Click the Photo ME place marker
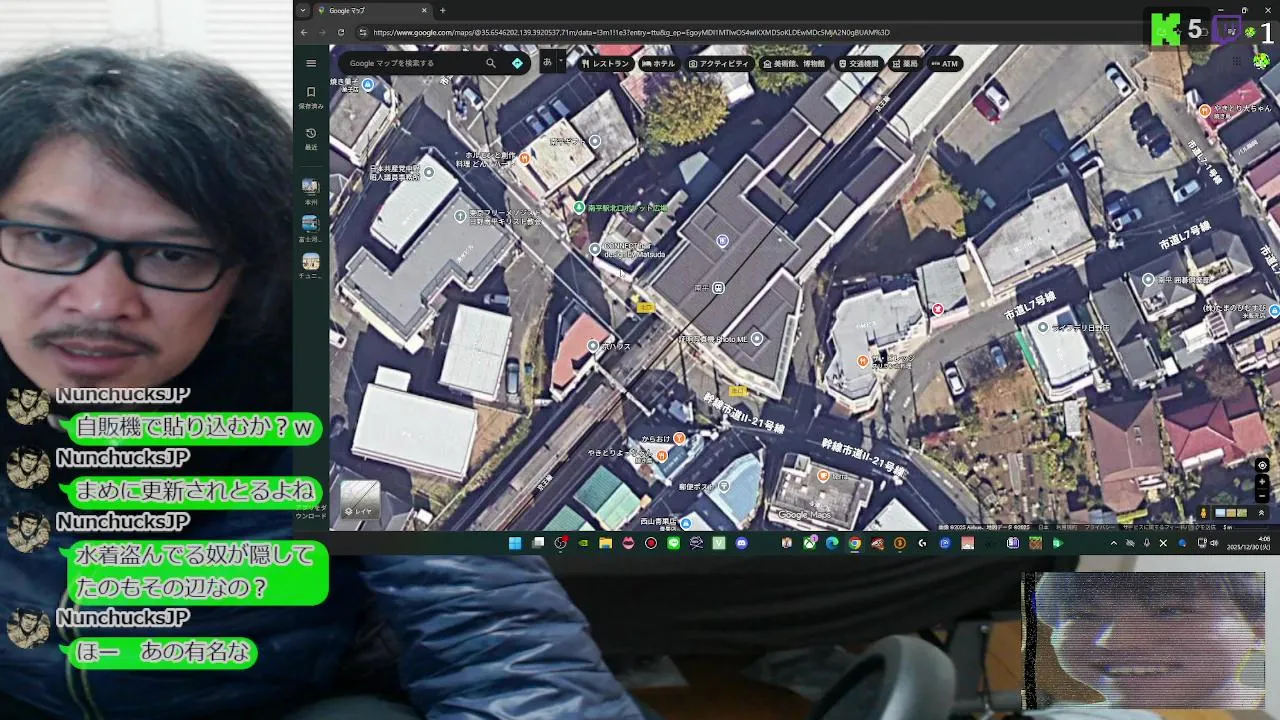Image resolution: width=1280 pixels, height=720 pixels. pyautogui.click(x=757, y=339)
